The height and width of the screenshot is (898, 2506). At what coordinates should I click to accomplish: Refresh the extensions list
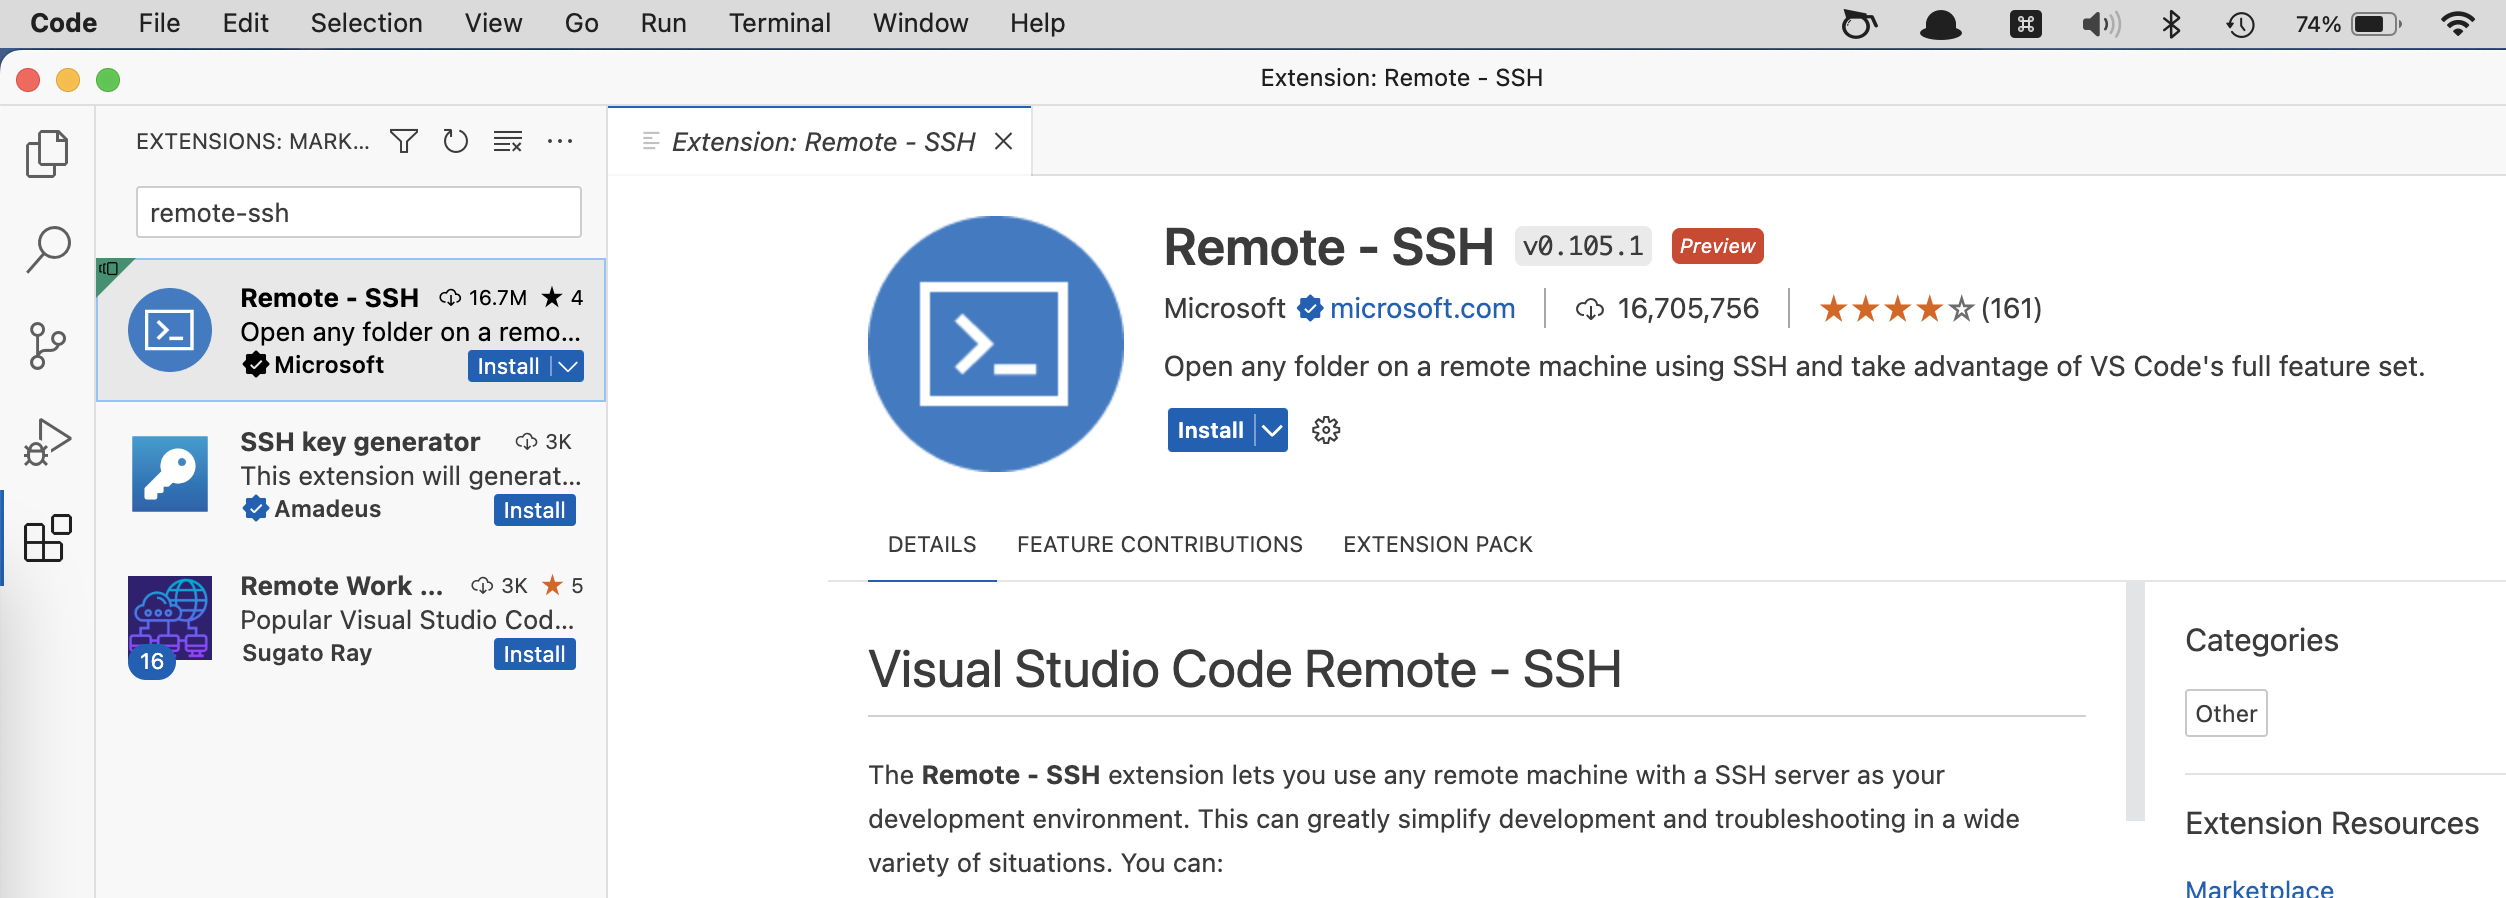coord(456,141)
